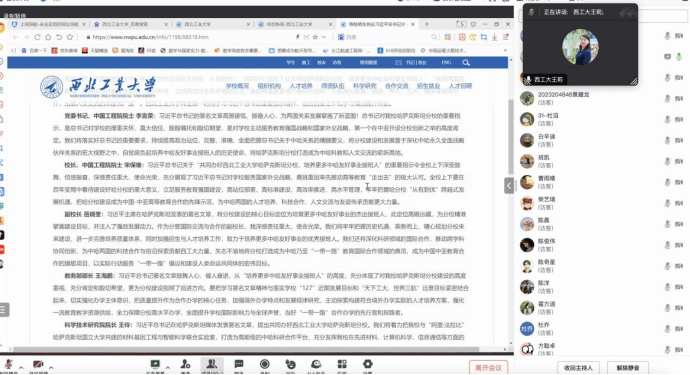Viewport: 690px width, 375px height.
Task: Open the meeting settings gear icon
Action: coord(367,364)
